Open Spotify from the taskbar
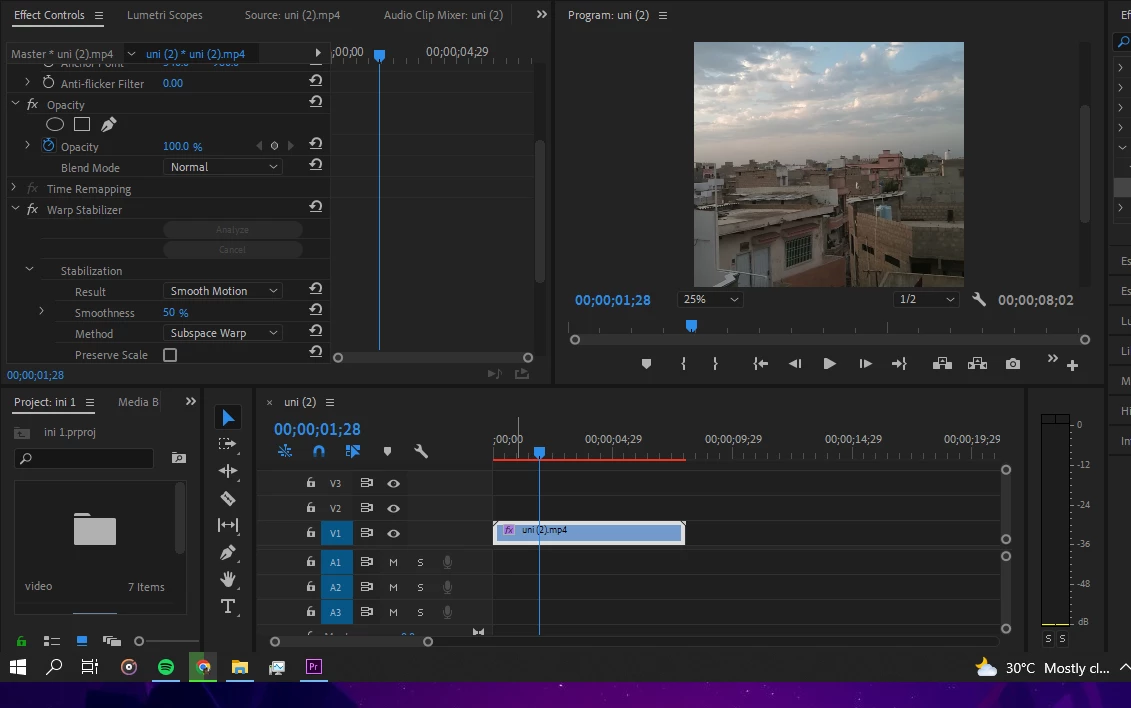This screenshot has height=708, width=1131. point(166,667)
